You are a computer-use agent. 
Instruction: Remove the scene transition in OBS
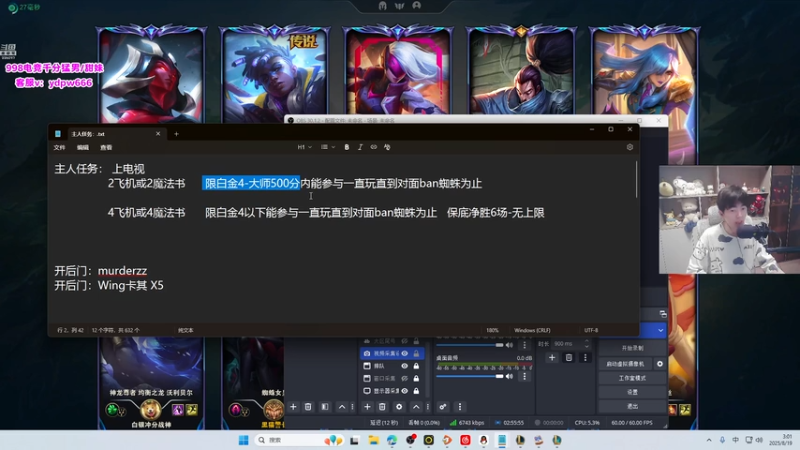(x=569, y=358)
